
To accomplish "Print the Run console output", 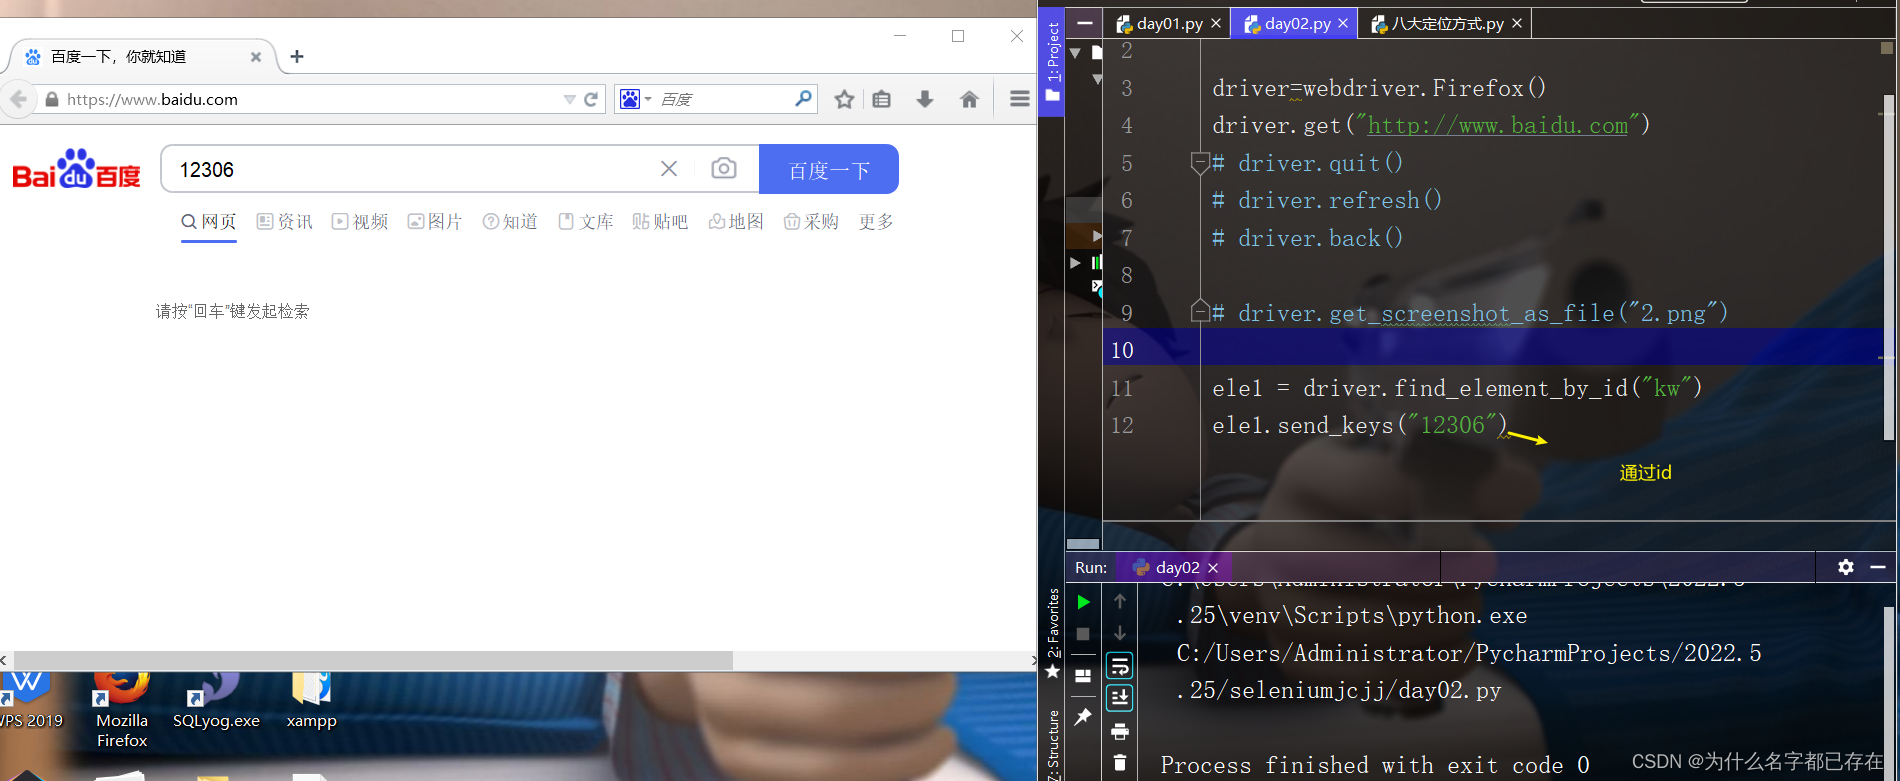I will pyautogui.click(x=1120, y=731).
